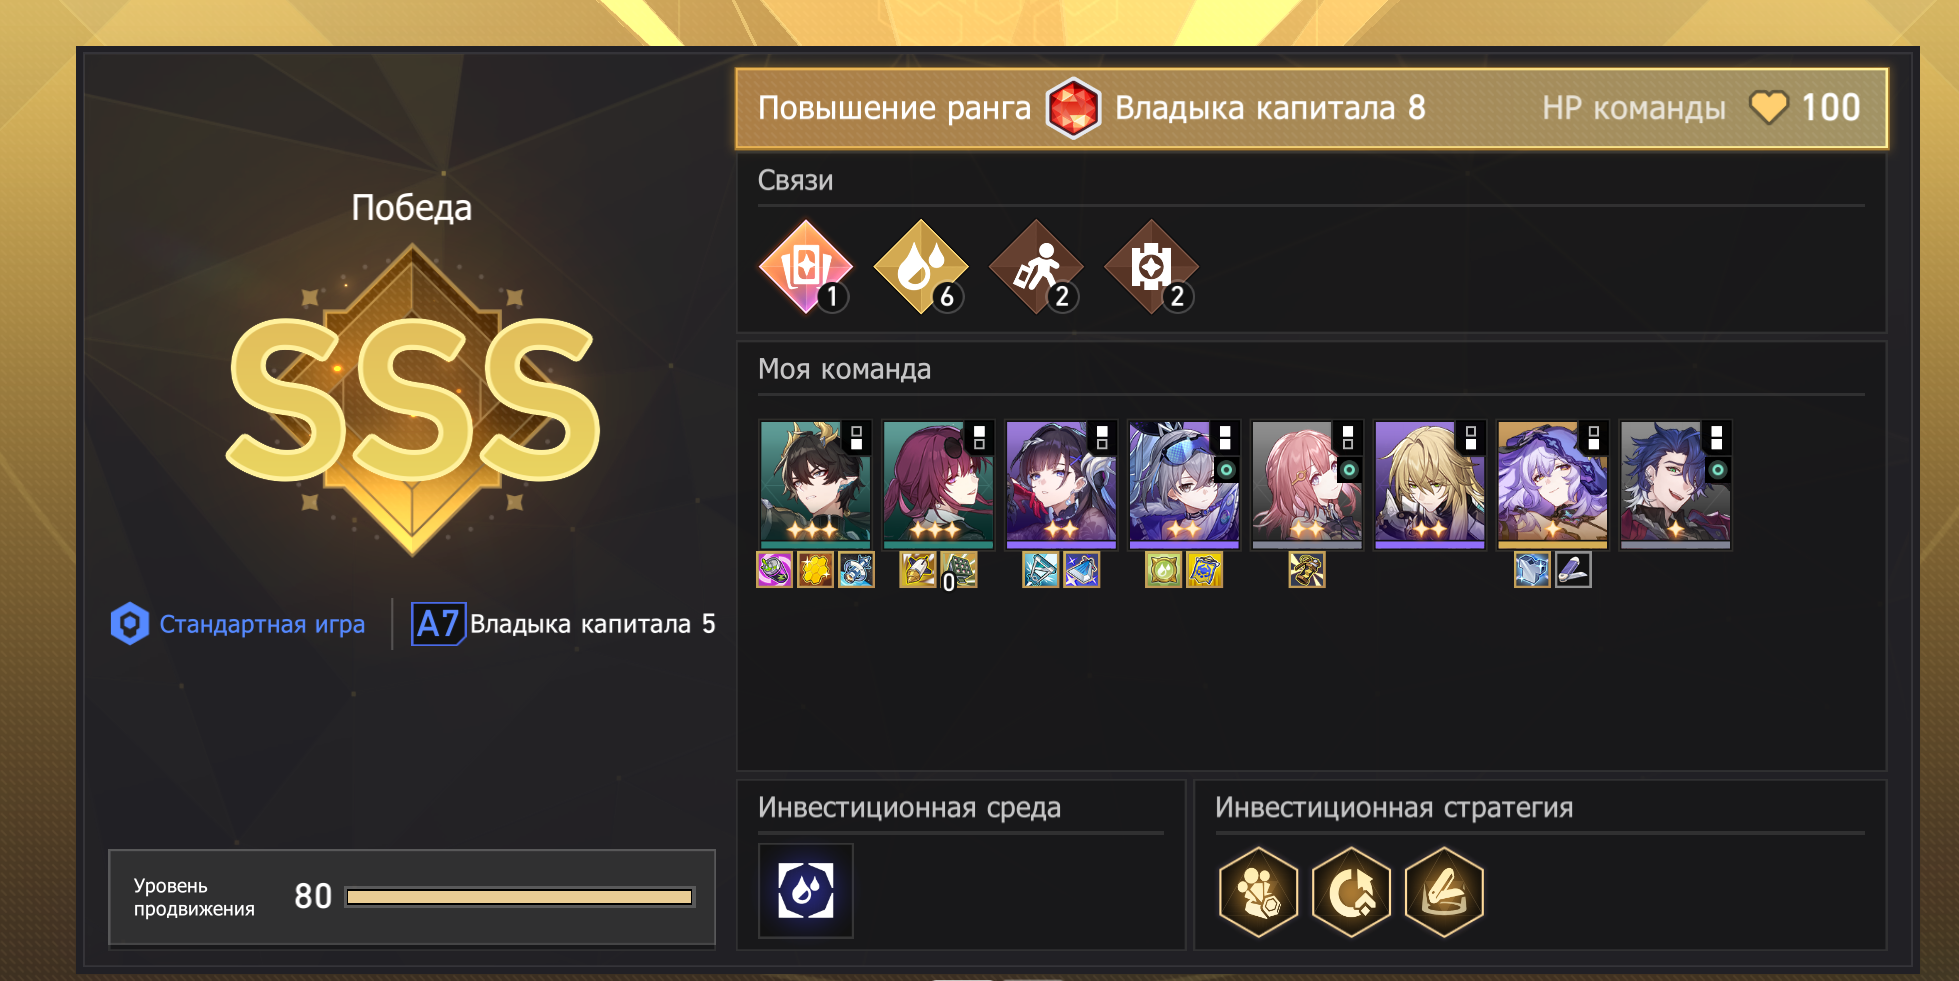The height and width of the screenshot is (981, 1959).
Task: Open the armor emblem bond icon
Action: tap(1151, 268)
